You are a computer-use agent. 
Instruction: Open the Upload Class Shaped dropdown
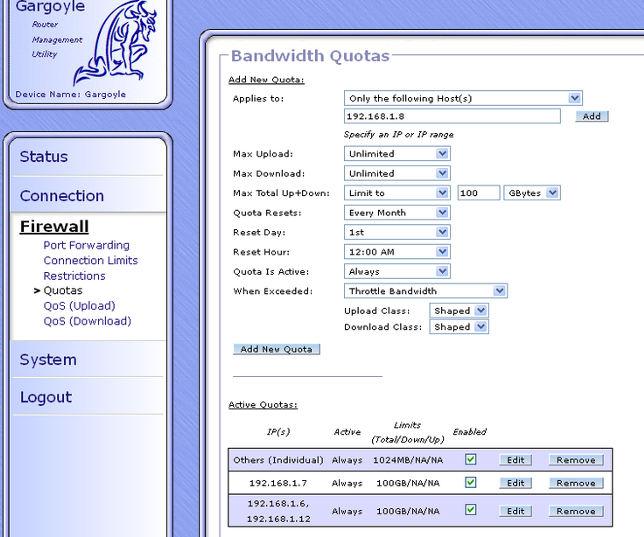pos(459,311)
